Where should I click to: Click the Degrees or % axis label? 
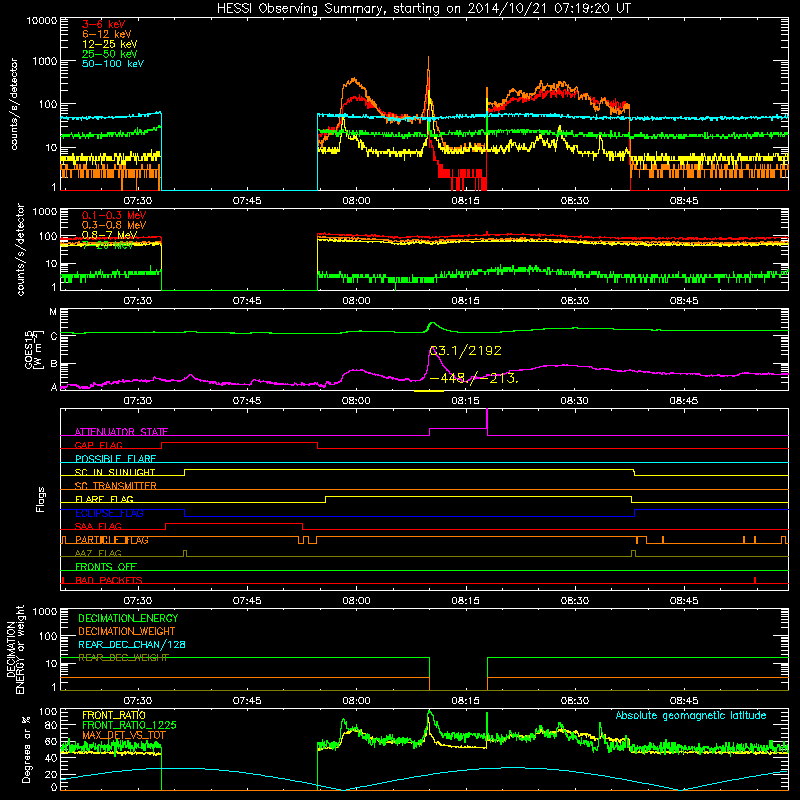pyautogui.click(x=27, y=749)
